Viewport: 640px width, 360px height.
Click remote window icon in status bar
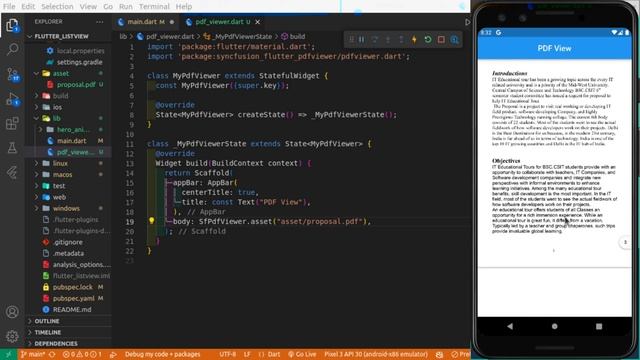click(8, 354)
